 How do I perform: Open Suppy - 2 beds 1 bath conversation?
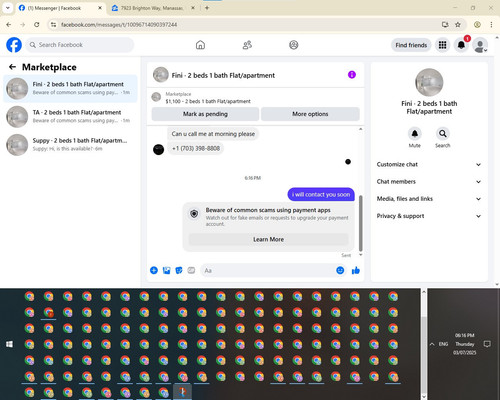[x=70, y=145]
